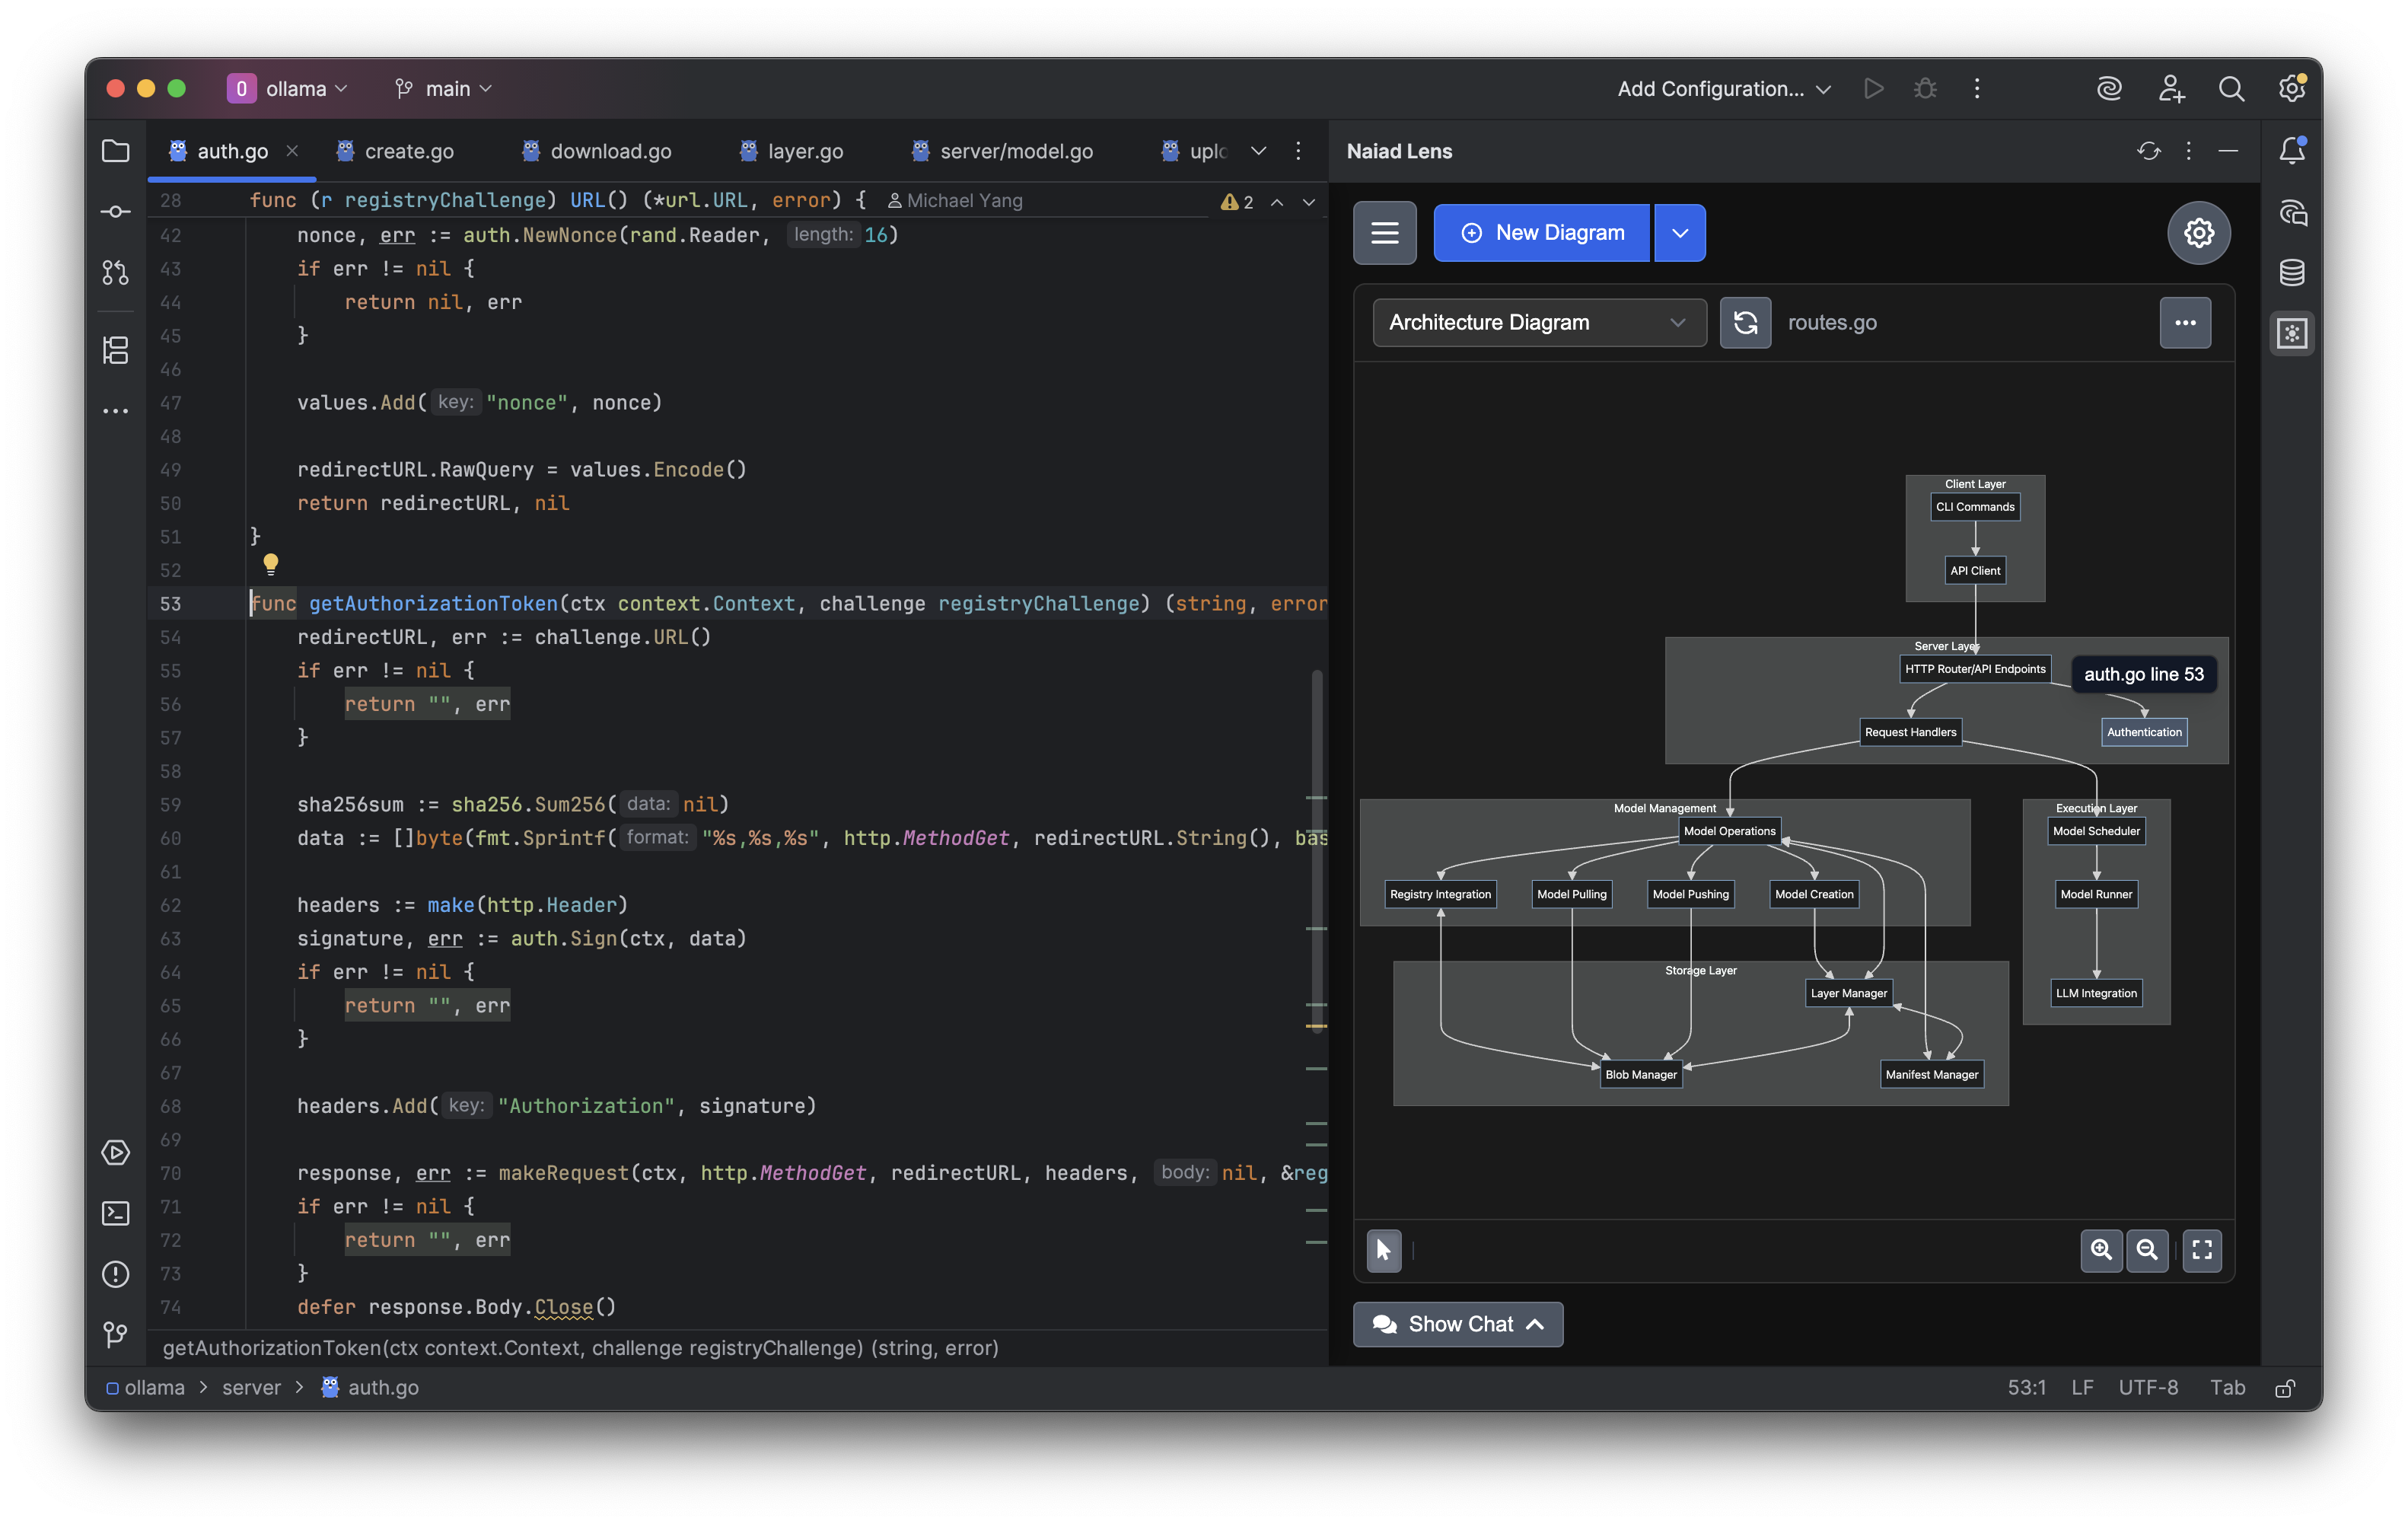Click the LF line separator in status bar

pyautogui.click(x=2082, y=1388)
